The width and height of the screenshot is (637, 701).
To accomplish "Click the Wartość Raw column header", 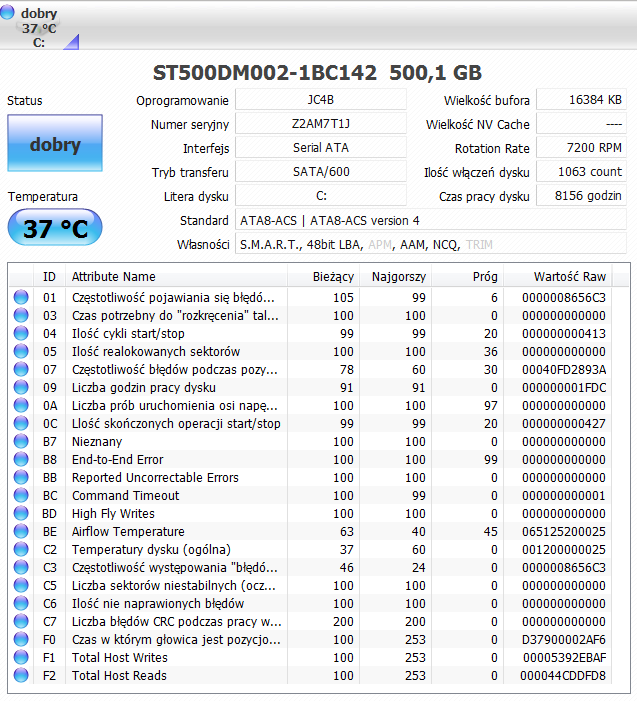I will [x=558, y=277].
